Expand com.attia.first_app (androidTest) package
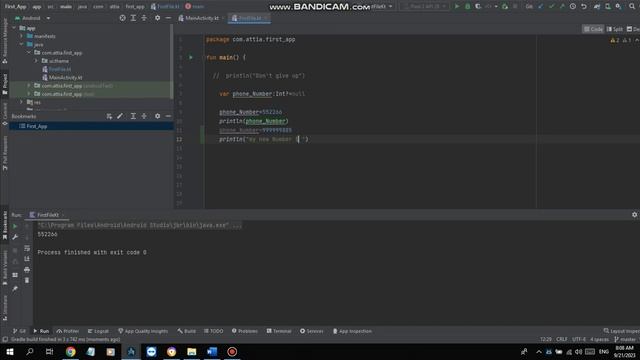Screen dimensions: 640x360 click(29, 86)
